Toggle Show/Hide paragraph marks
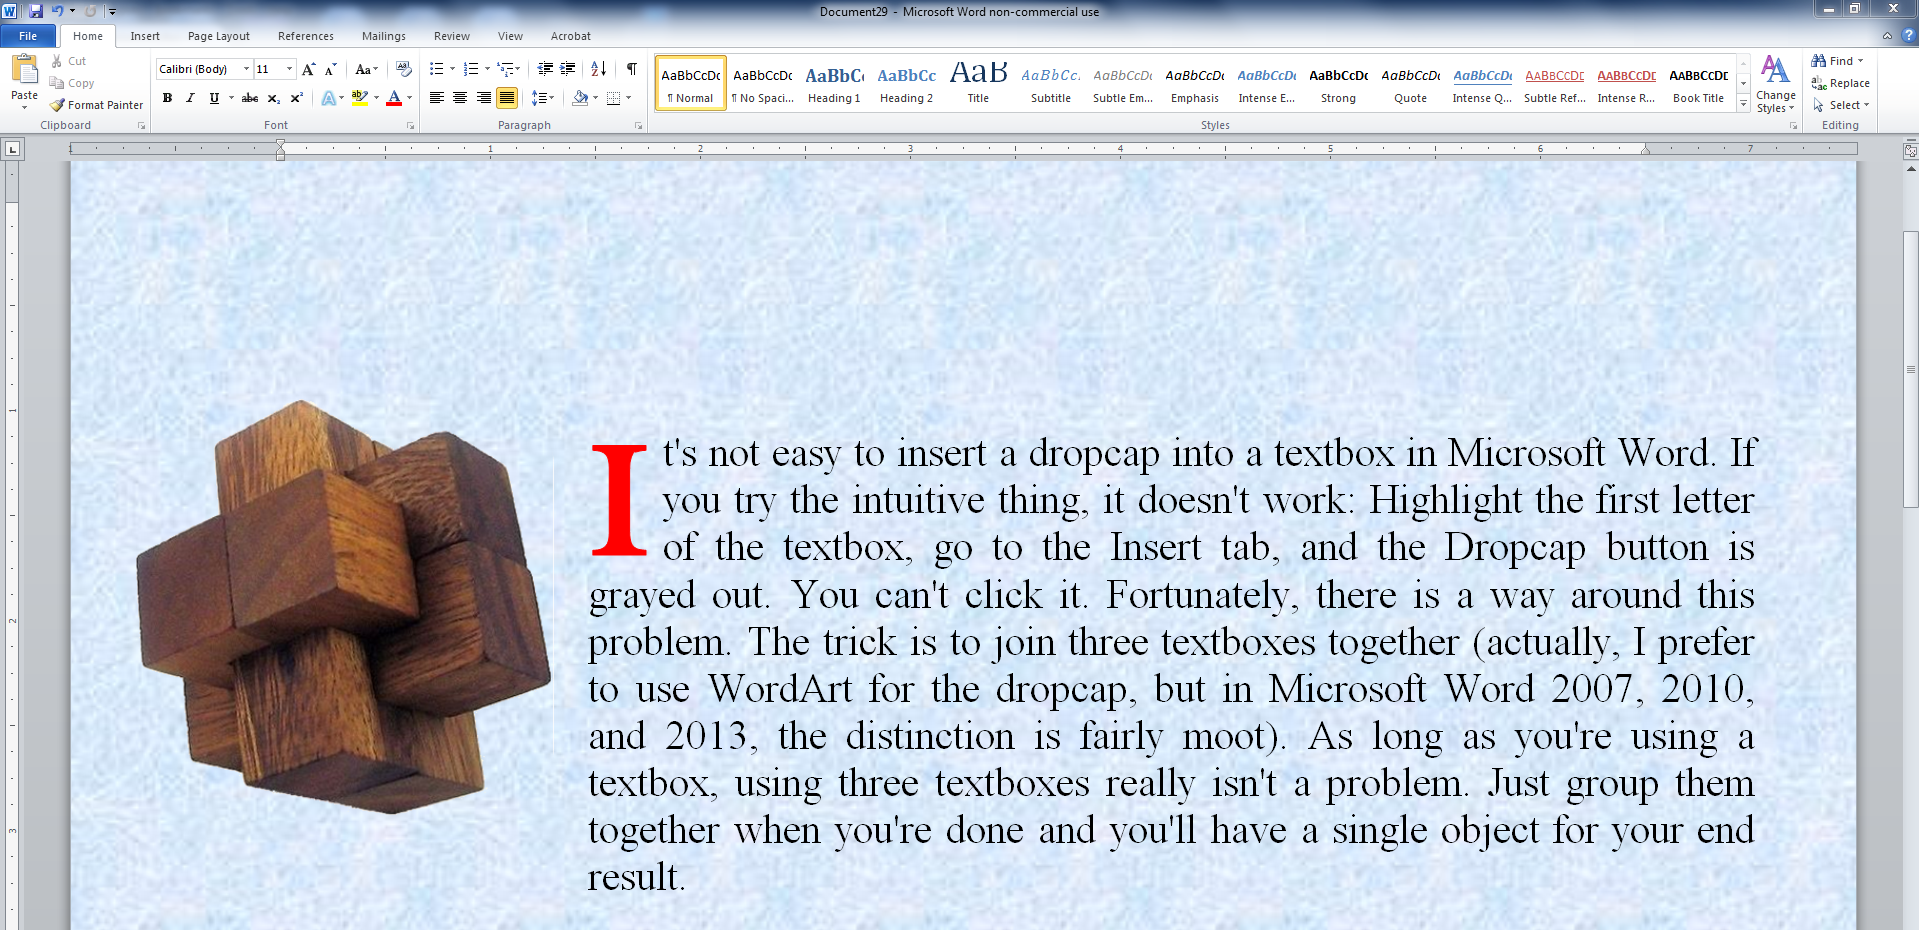1919x930 pixels. 631,69
